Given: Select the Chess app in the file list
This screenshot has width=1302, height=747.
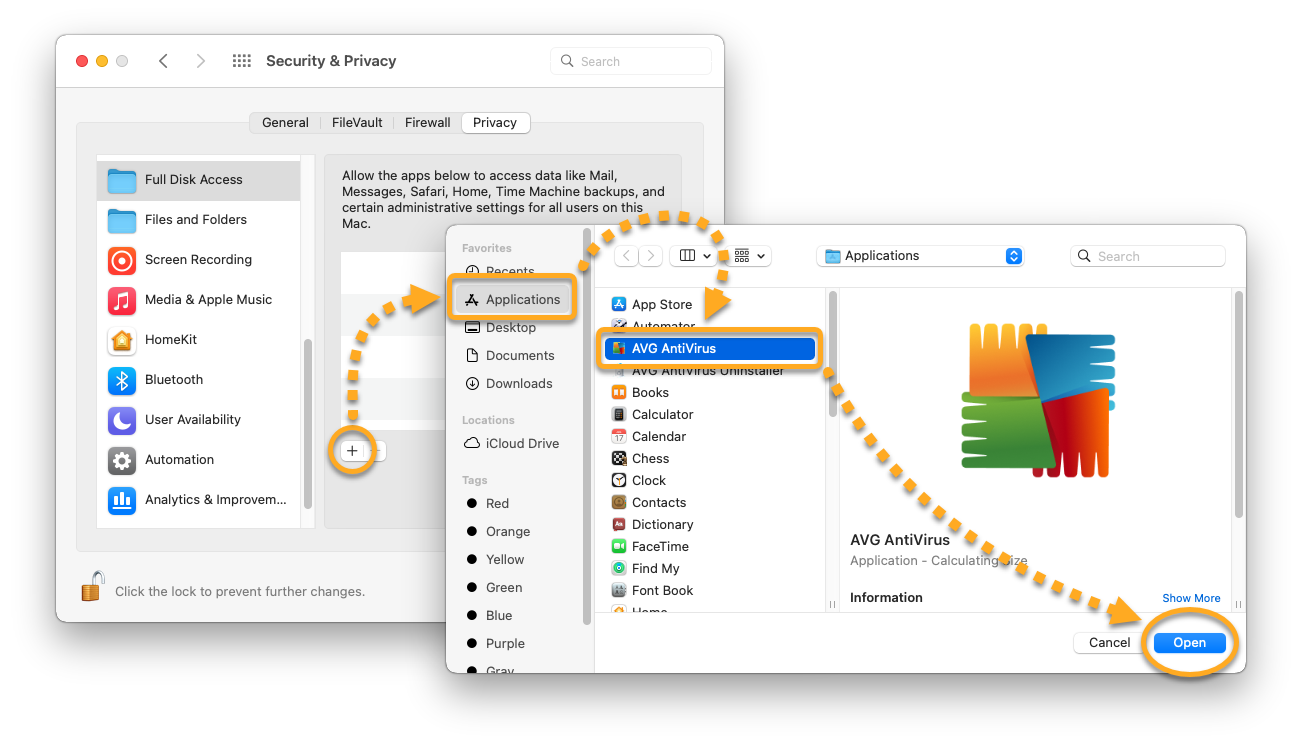Looking at the screenshot, I should tap(650, 459).
